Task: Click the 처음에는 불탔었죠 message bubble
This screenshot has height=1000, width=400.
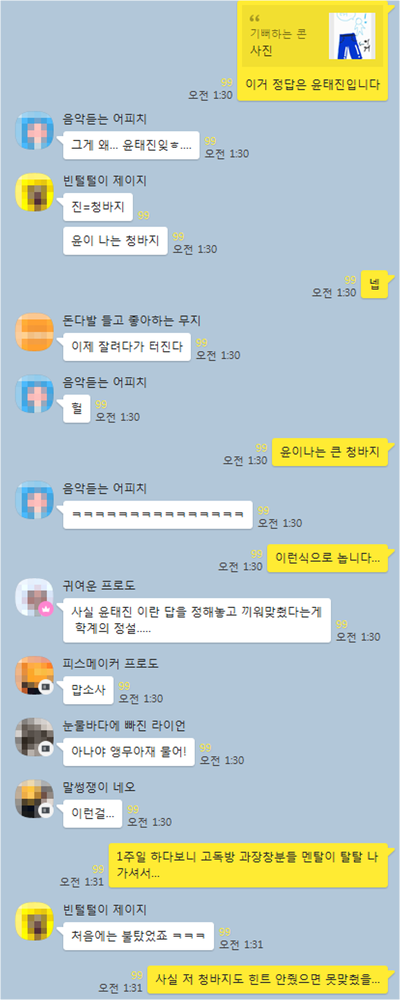Action: pos(138,936)
